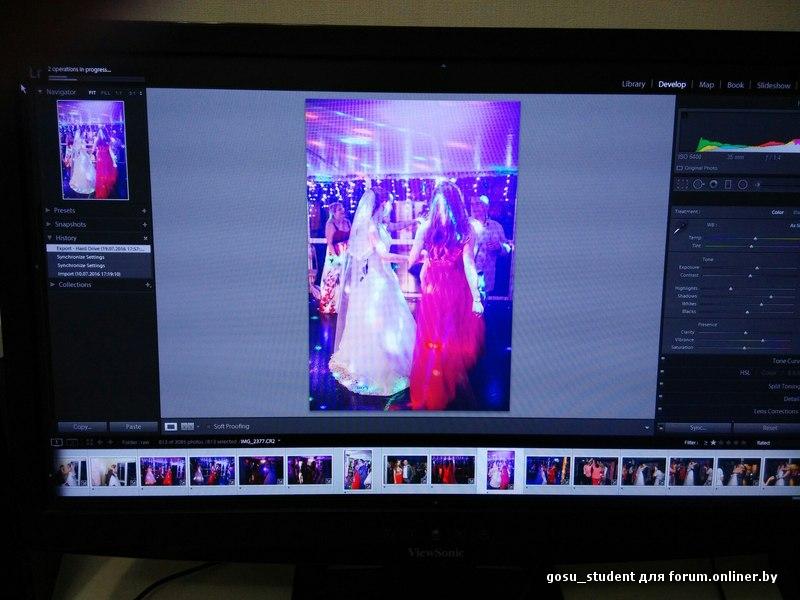
Task: Collapse the Navigator panel
Action: point(40,92)
